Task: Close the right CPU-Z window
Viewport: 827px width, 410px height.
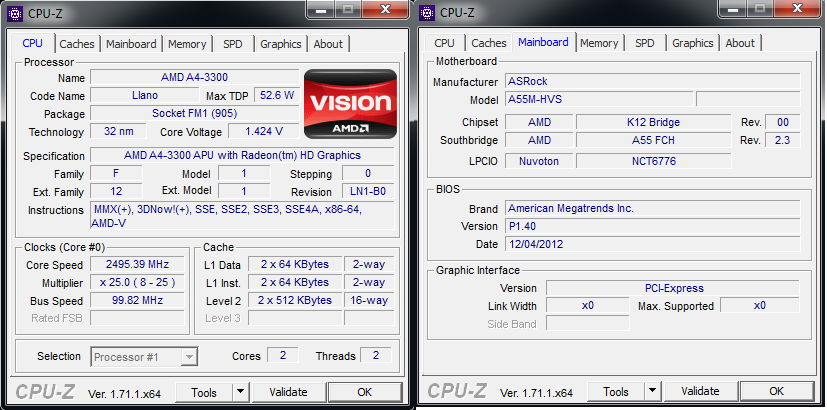Action: (x=797, y=8)
